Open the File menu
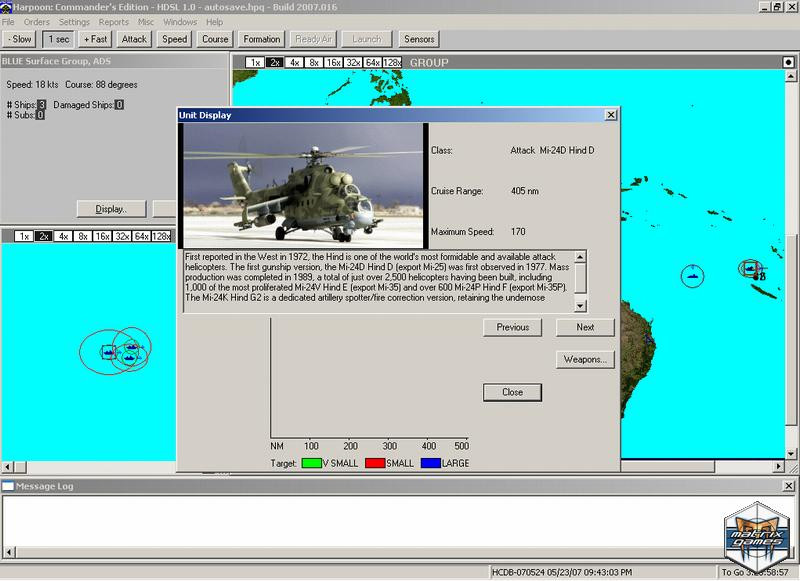Screen dimensions: 800x581 coord(8,22)
